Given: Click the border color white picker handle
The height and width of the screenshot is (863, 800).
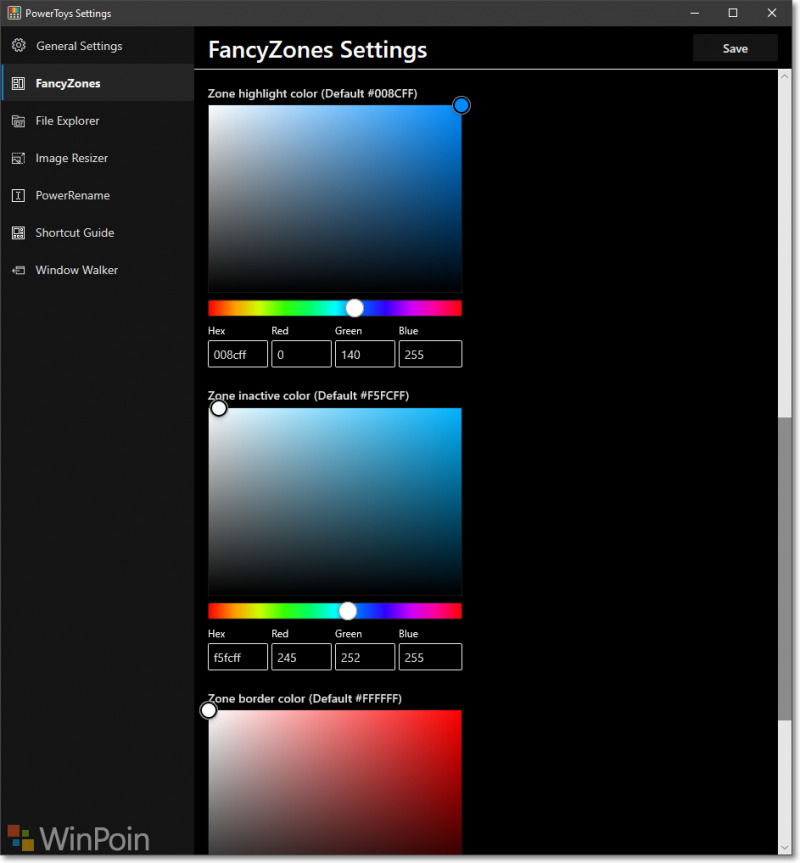Looking at the screenshot, I should coord(208,711).
